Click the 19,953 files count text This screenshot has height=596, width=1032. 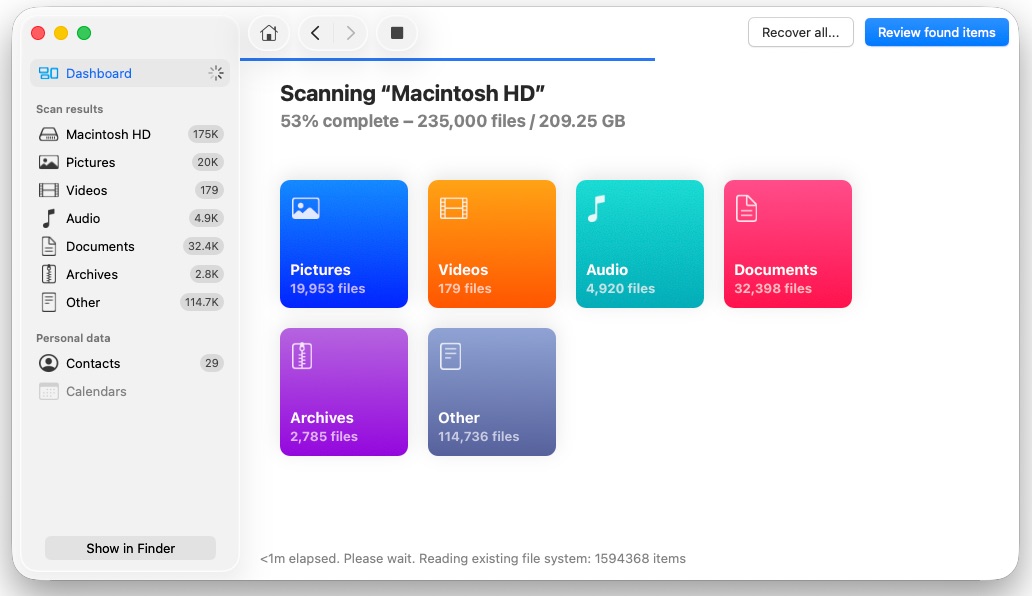pos(327,288)
